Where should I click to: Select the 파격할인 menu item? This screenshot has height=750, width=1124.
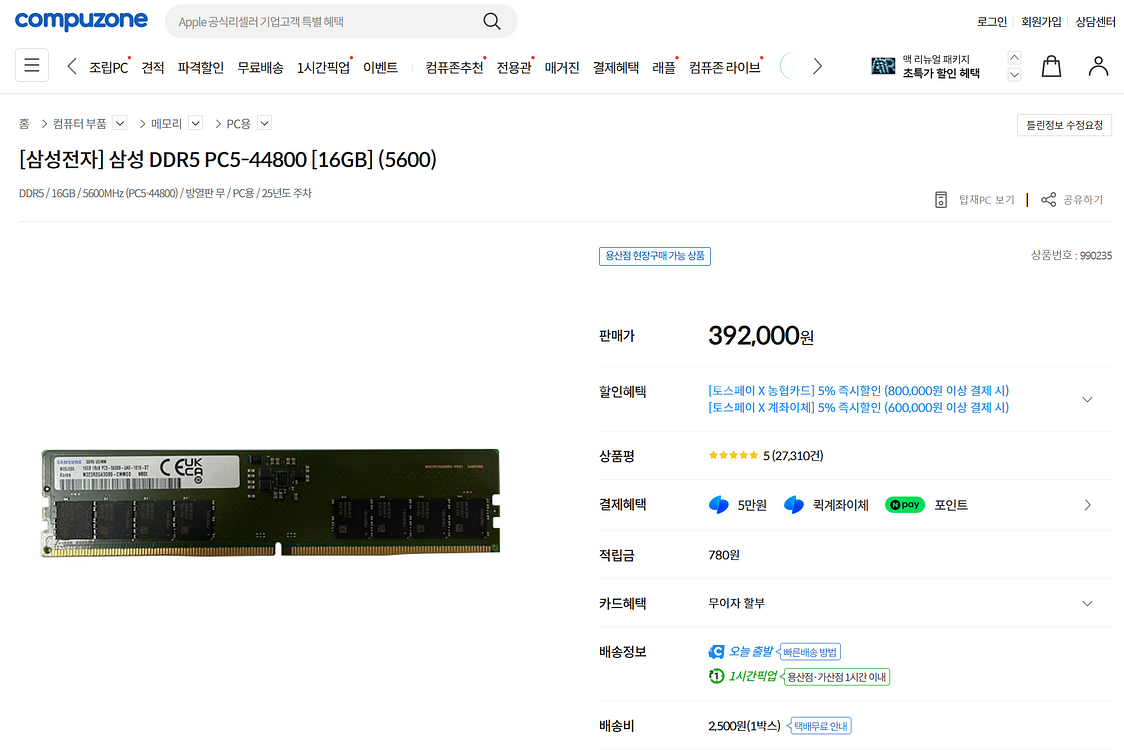tap(201, 68)
